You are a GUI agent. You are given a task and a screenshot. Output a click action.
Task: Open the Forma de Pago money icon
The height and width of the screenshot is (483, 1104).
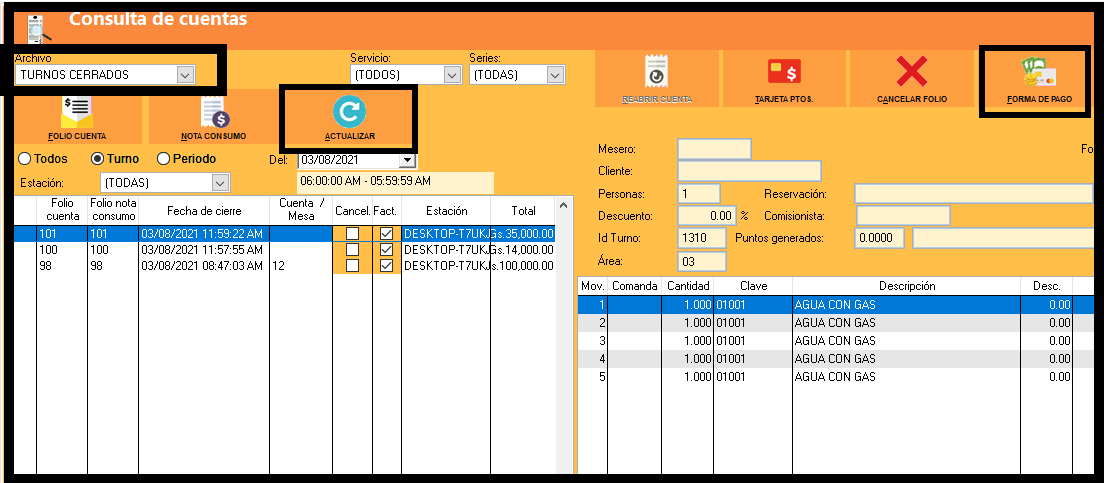click(x=1039, y=73)
